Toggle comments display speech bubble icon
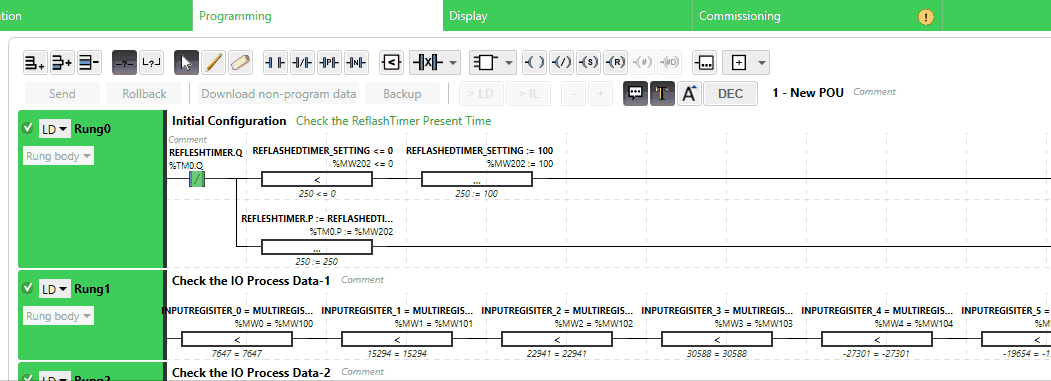 (635, 94)
